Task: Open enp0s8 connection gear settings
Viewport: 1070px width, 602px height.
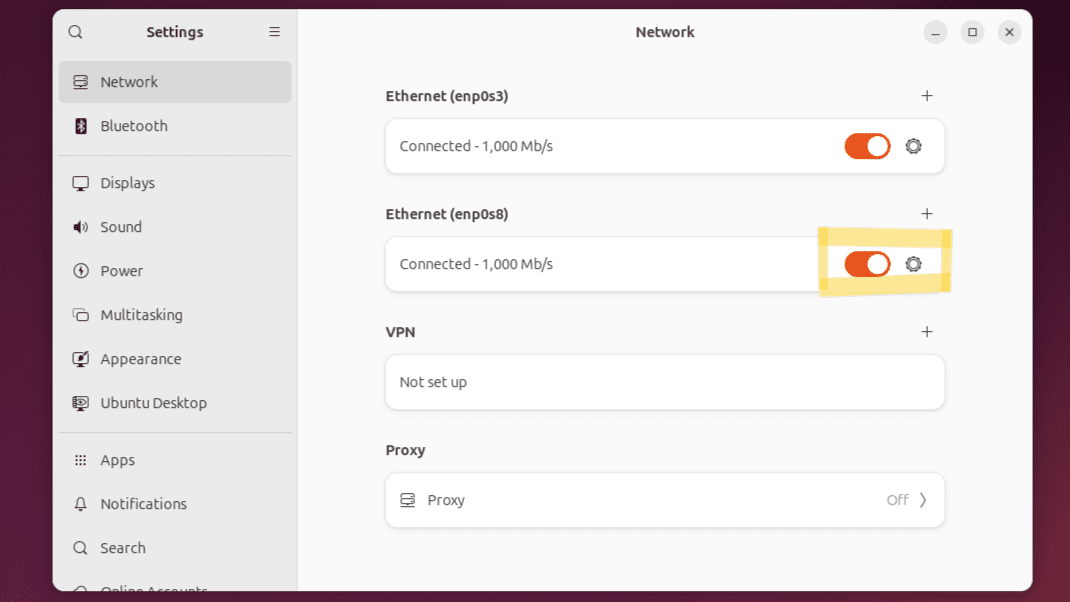Action: [913, 264]
